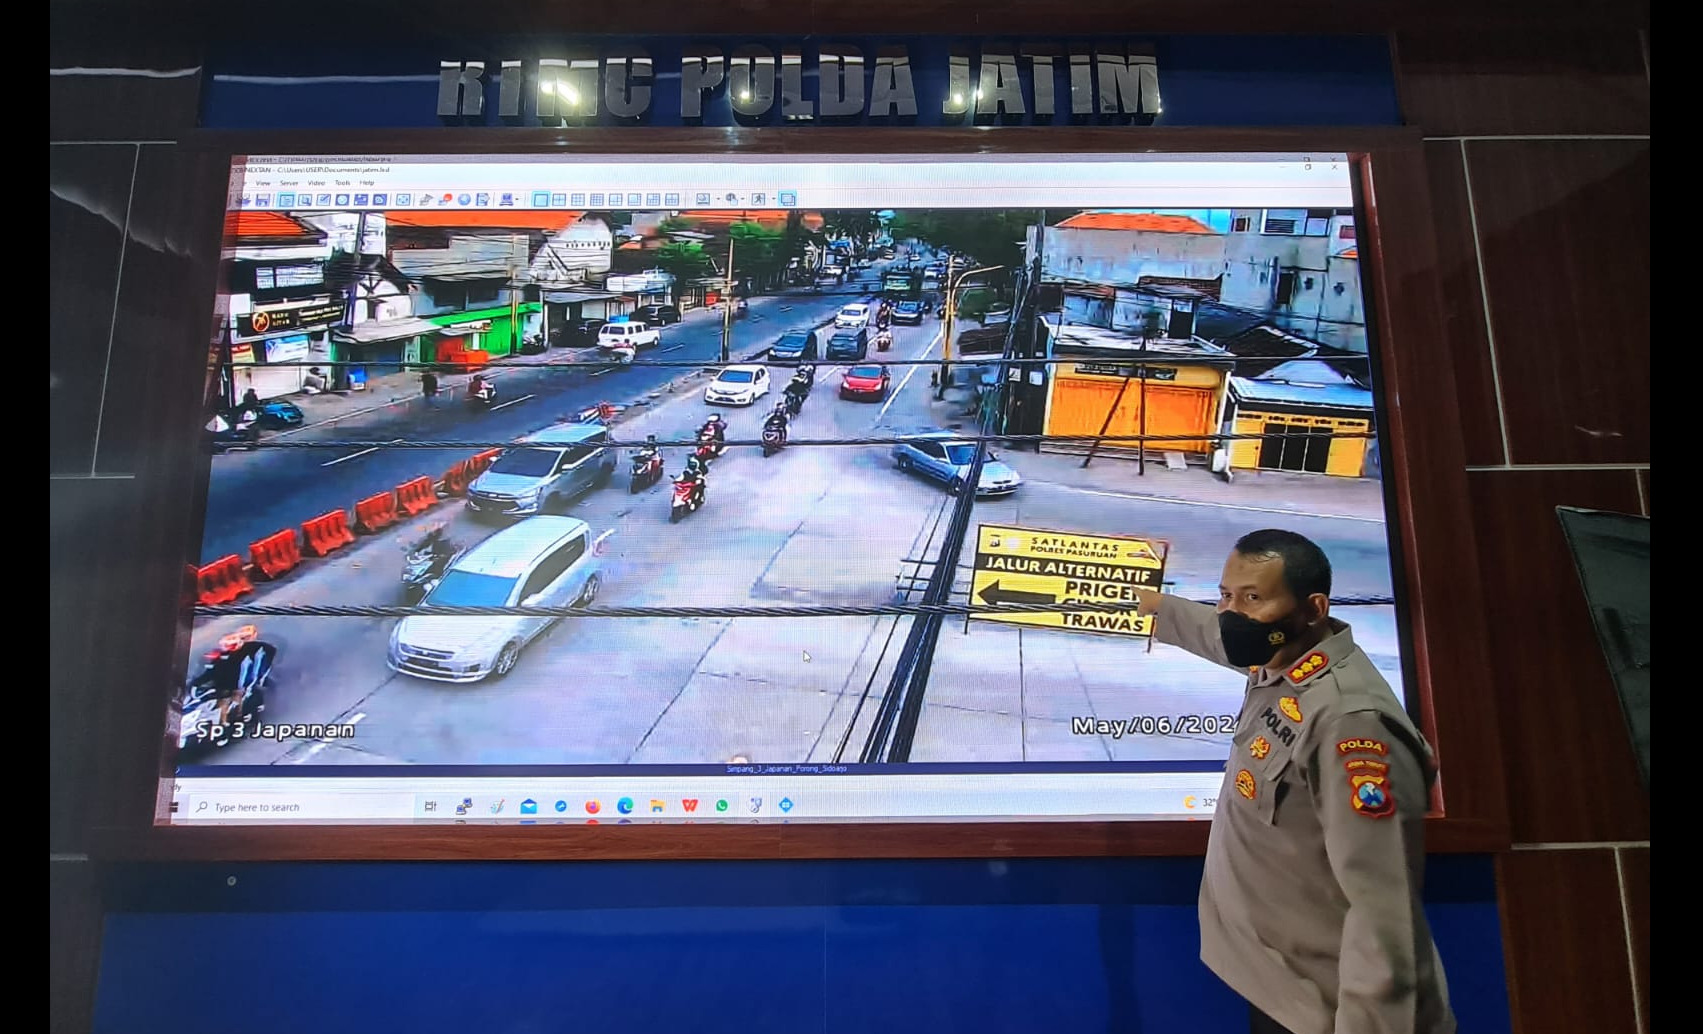Open the dropdown arrow beside the workstation icon

point(517,200)
